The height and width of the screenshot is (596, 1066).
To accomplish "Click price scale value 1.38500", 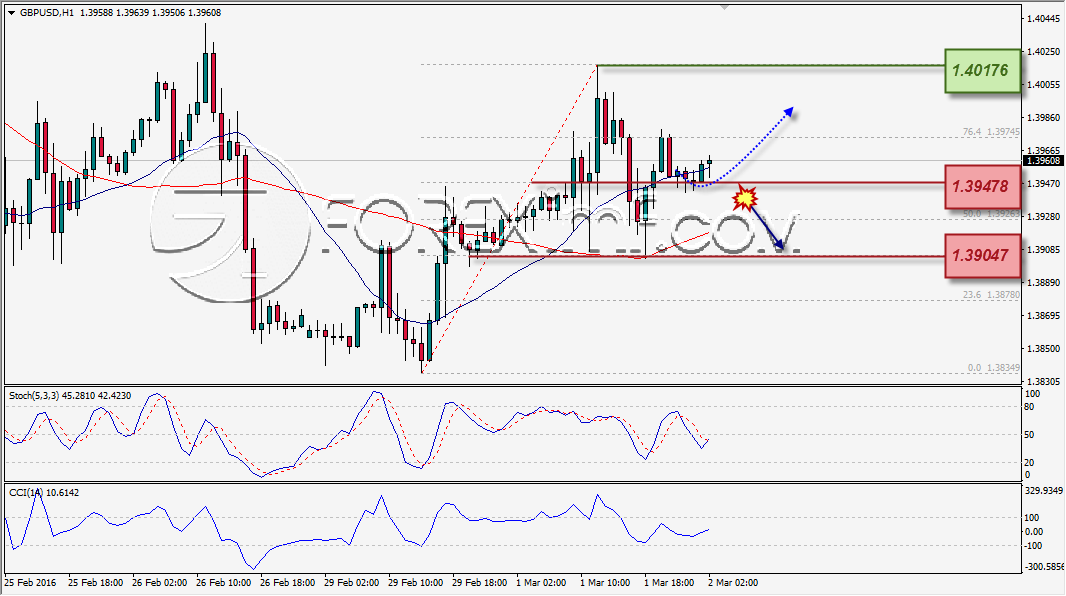I will point(1044,349).
